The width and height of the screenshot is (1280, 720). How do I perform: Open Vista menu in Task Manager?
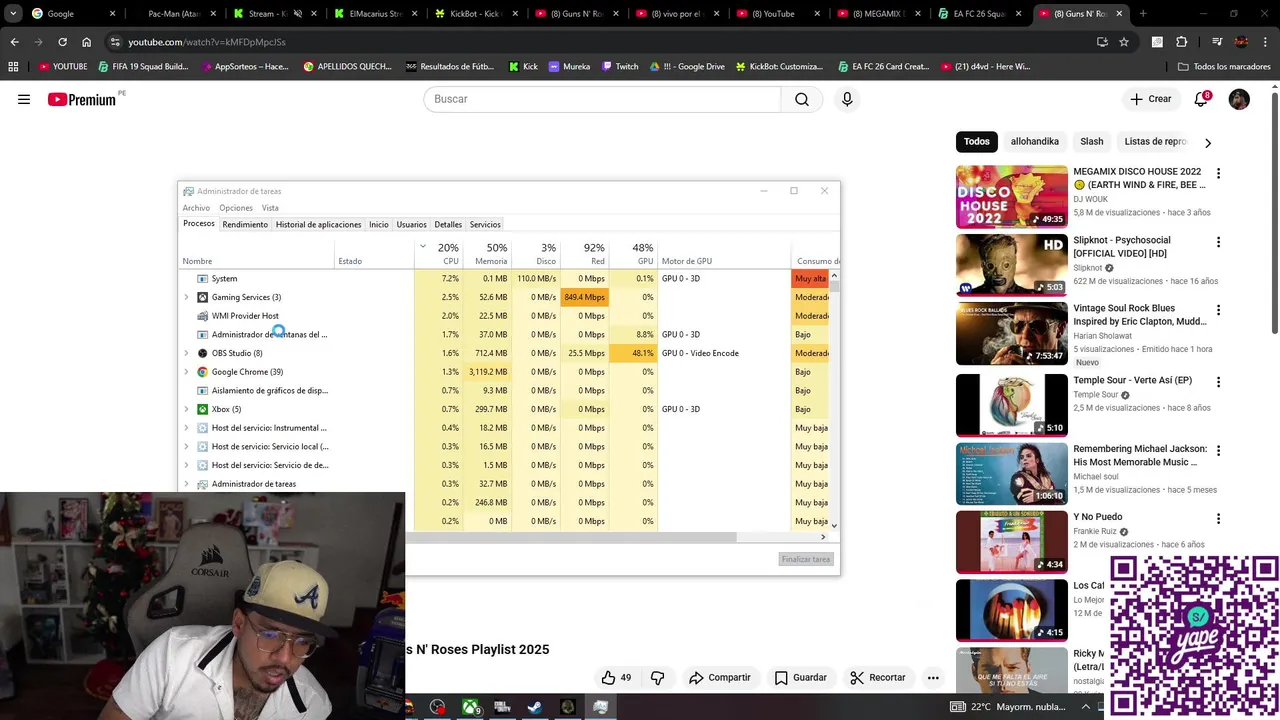pos(270,208)
